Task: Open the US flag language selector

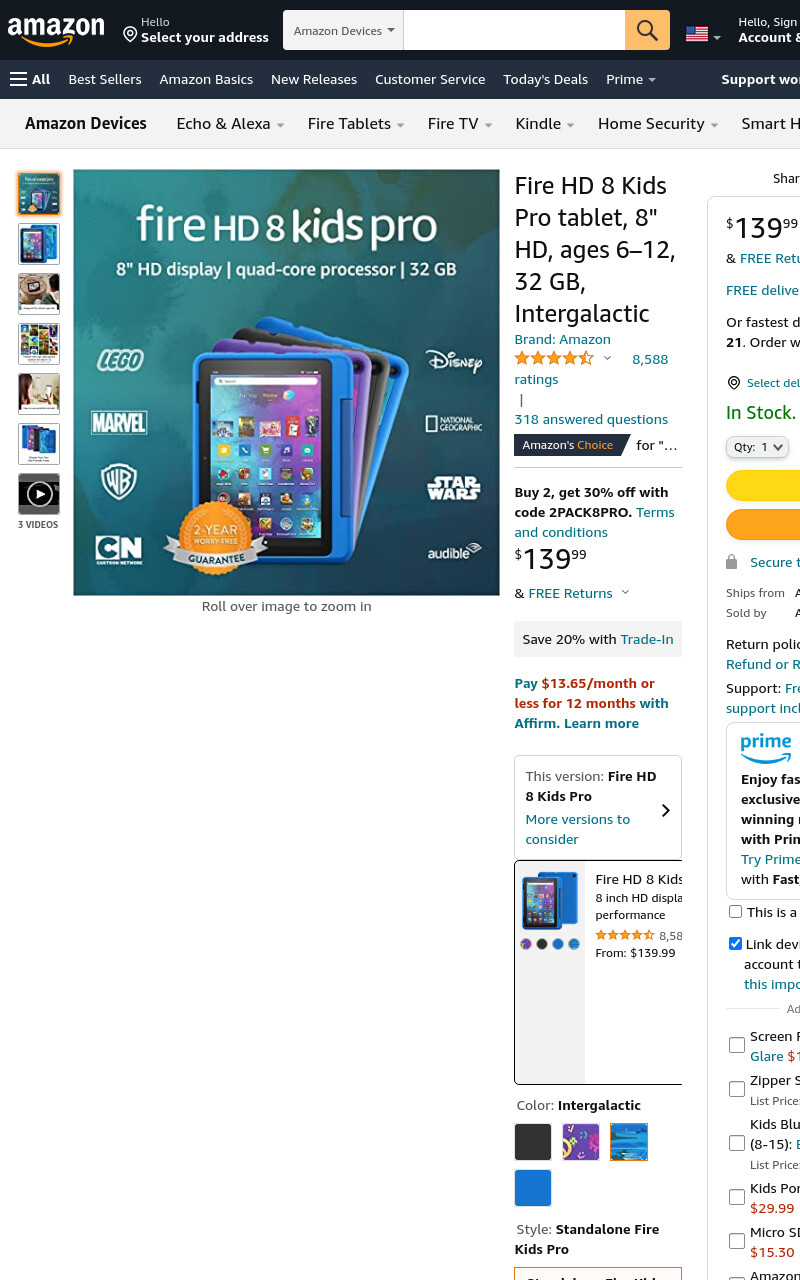Action: click(x=703, y=35)
